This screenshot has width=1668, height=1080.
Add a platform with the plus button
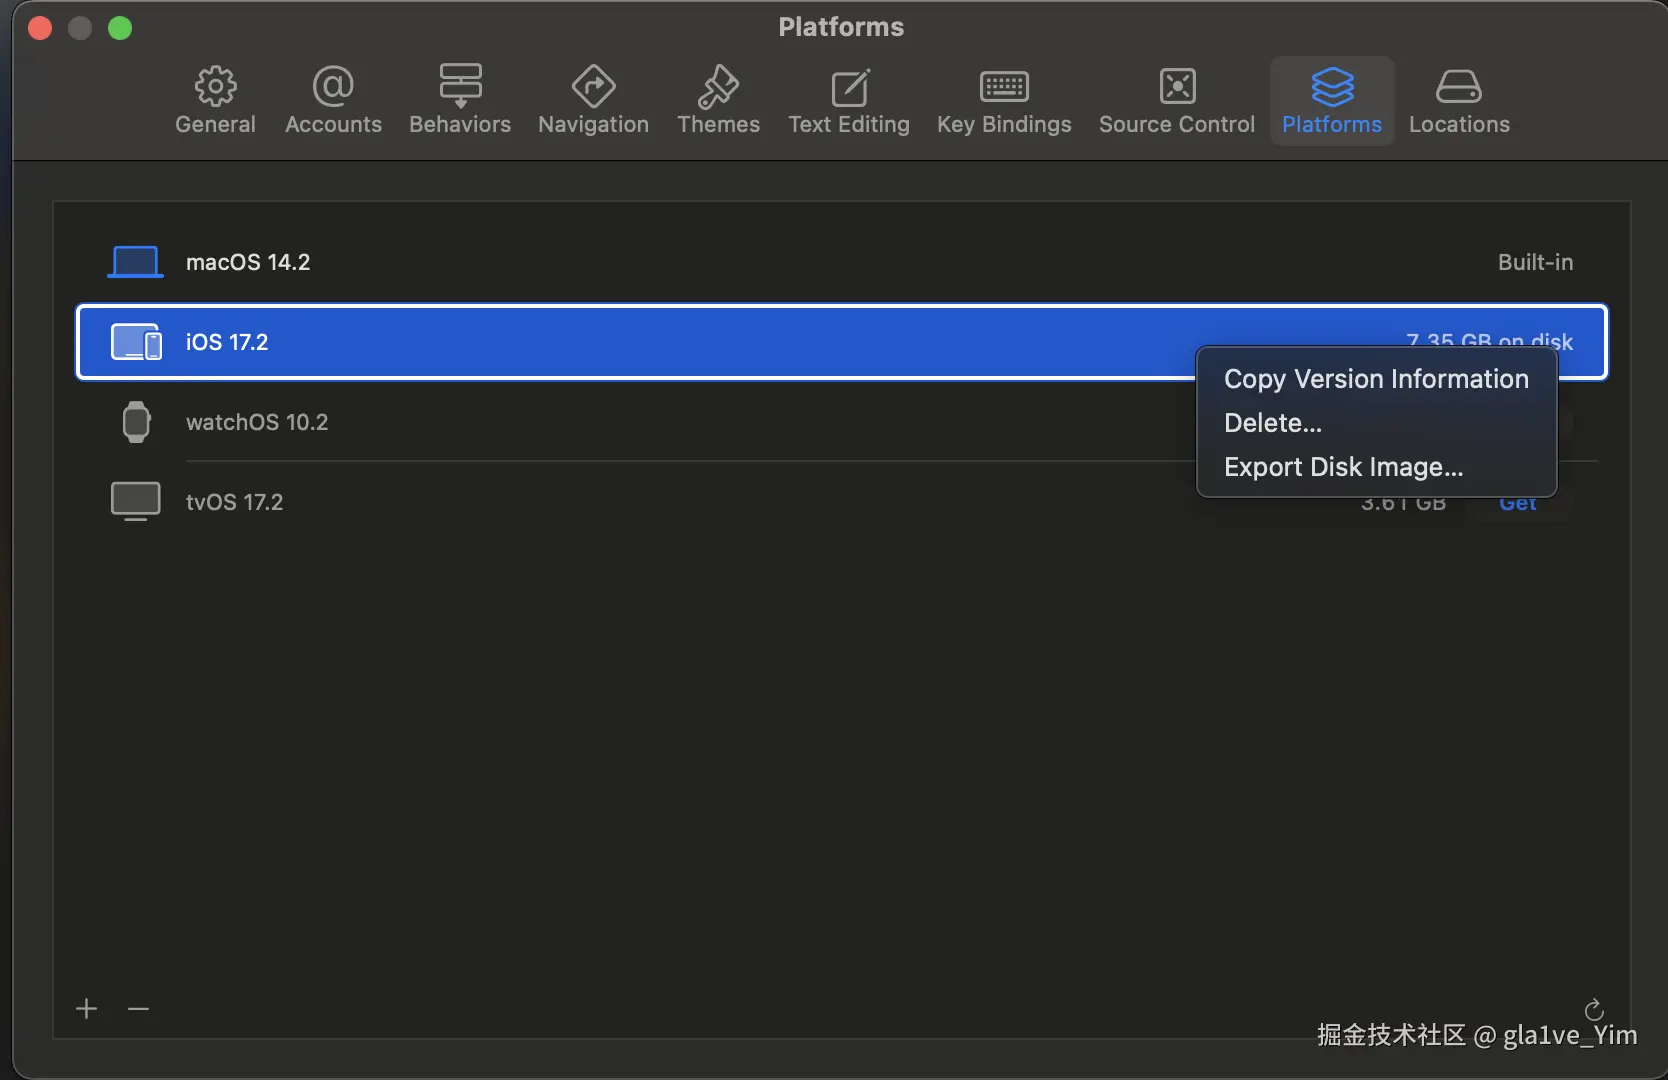click(x=87, y=1008)
